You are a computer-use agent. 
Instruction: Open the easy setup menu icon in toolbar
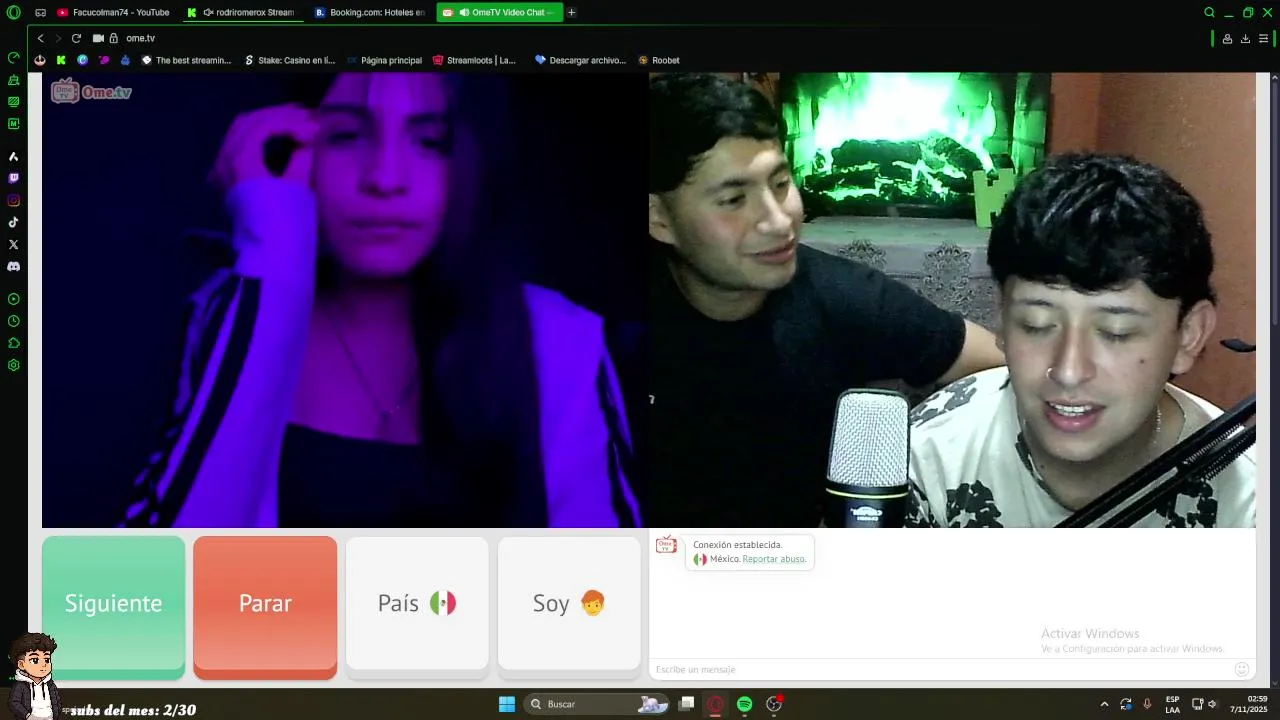pyautogui.click(x=1263, y=38)
